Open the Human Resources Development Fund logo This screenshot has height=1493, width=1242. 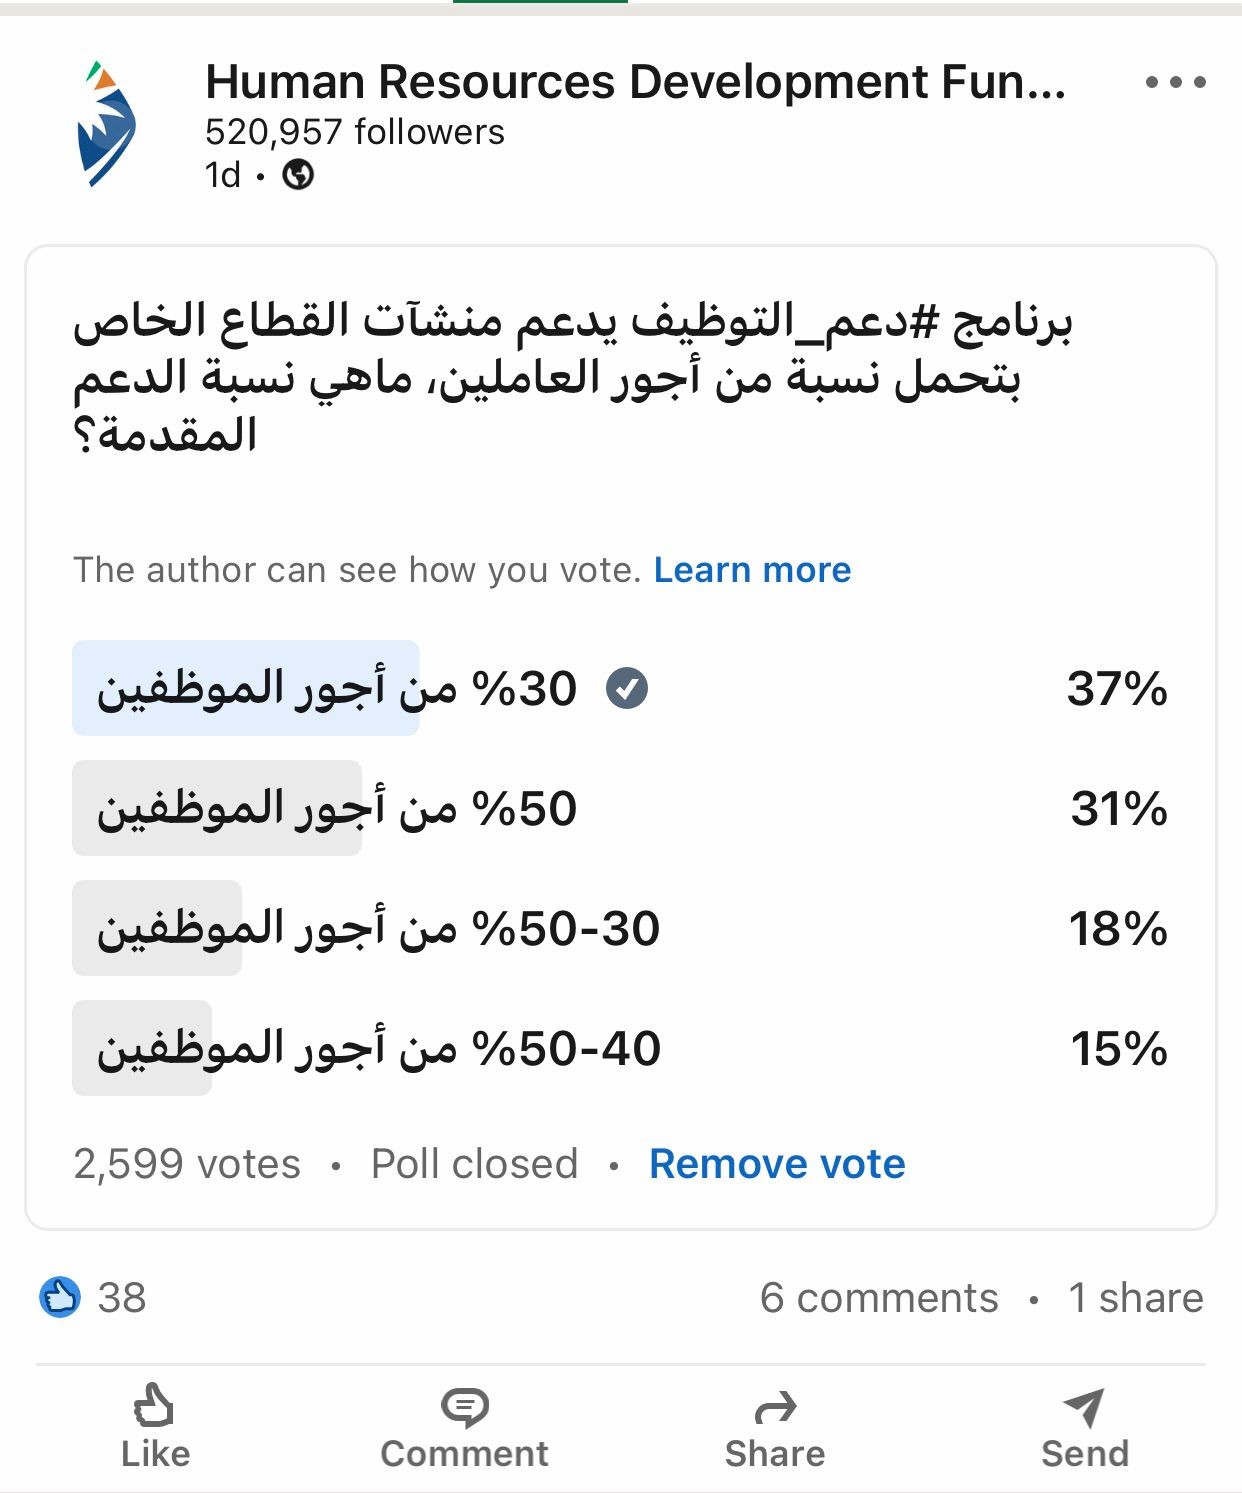(106, 125)
